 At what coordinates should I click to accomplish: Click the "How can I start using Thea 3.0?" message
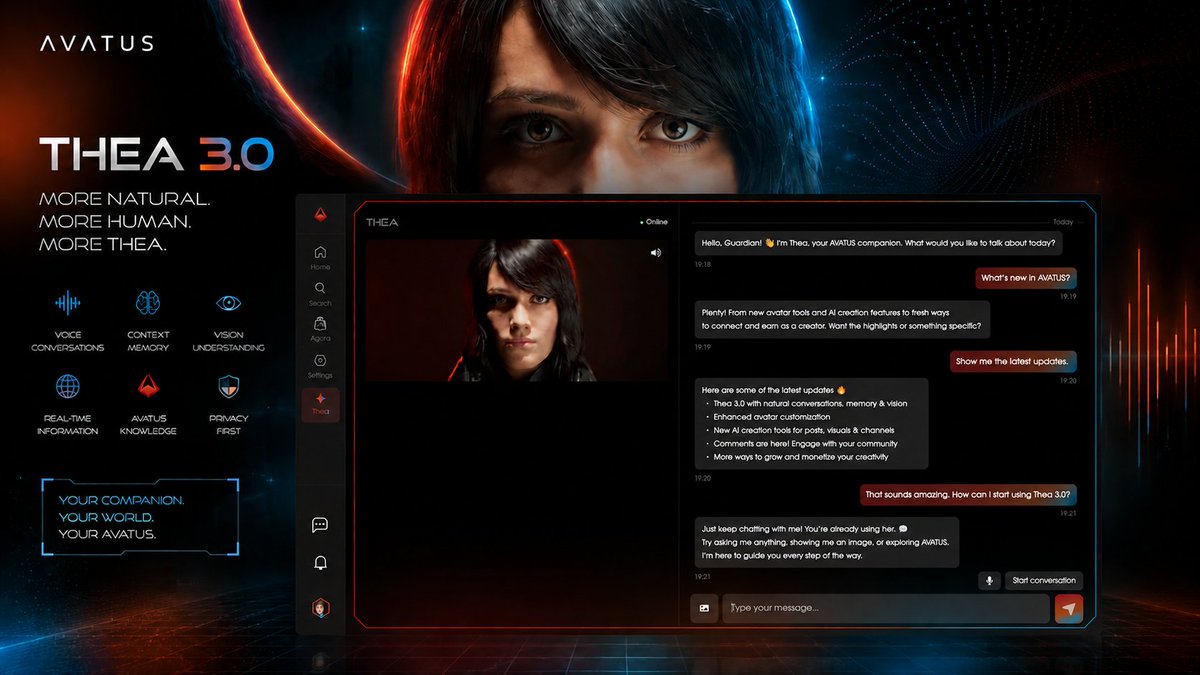point(970,495)
